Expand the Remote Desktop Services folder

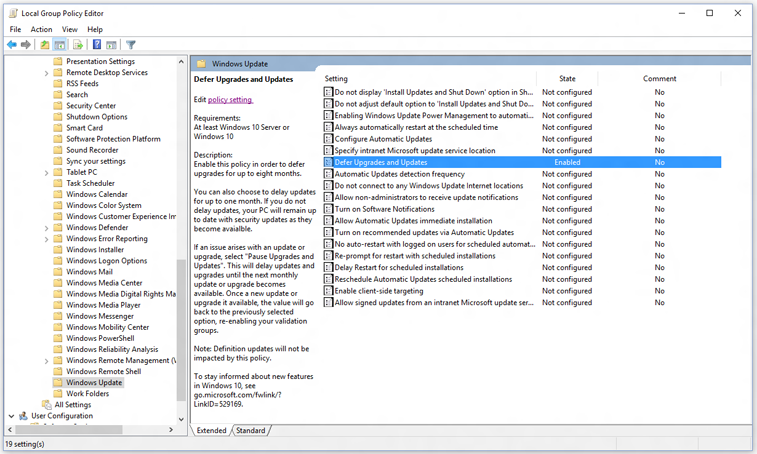(x=47, y=72)
